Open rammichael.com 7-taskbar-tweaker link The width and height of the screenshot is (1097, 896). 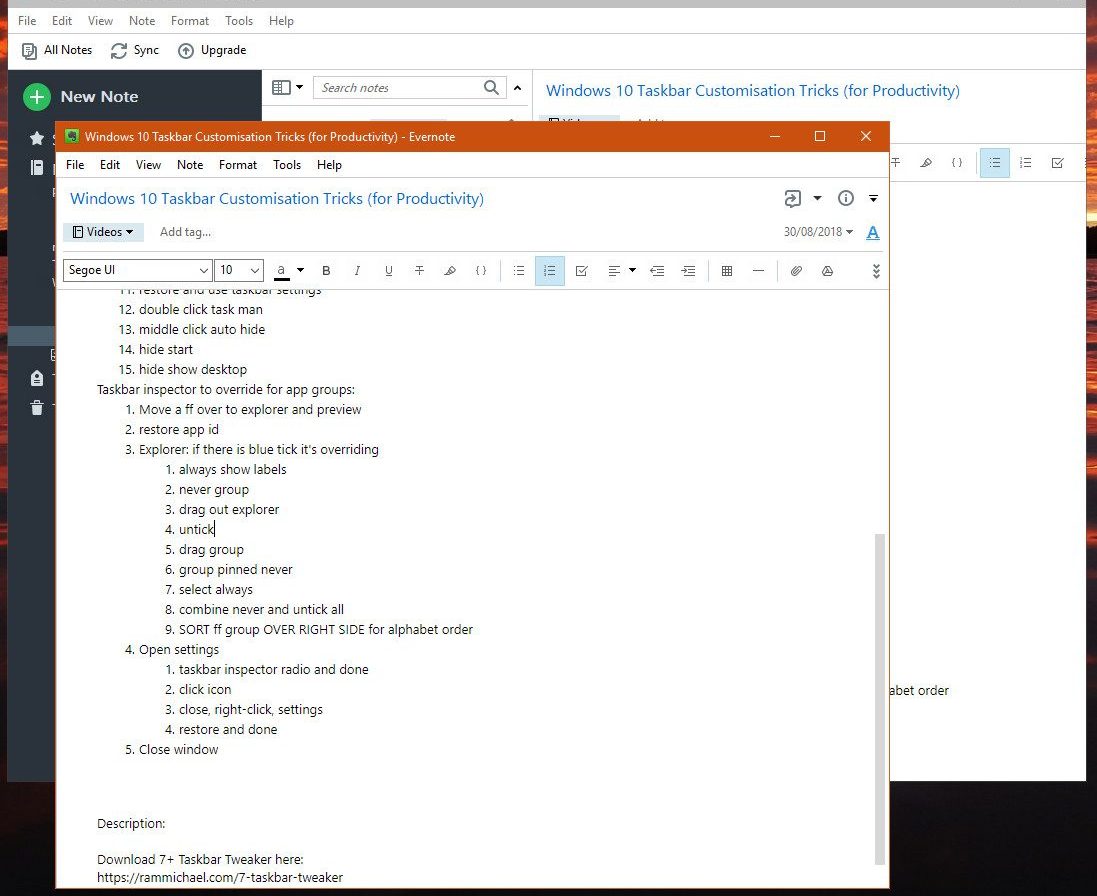[x=220, y=877]
